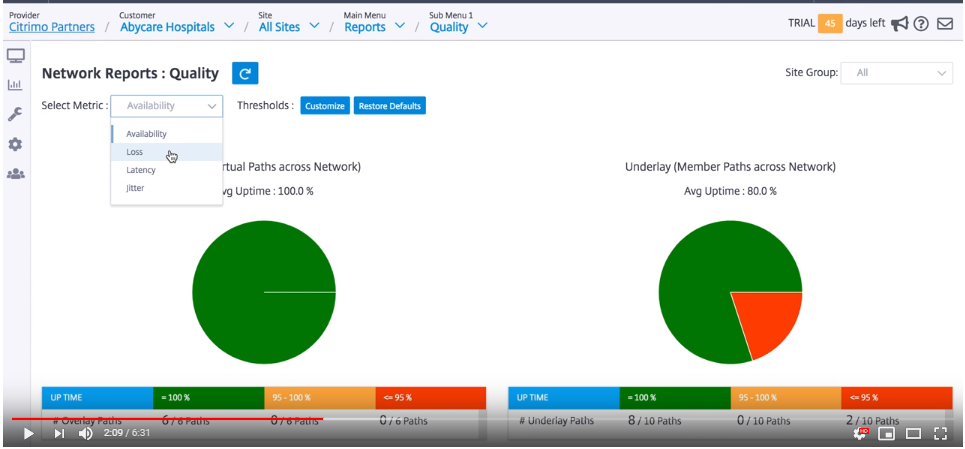
Task: Click the Abycare Hospitals customer link
Action: click(167, 26)
